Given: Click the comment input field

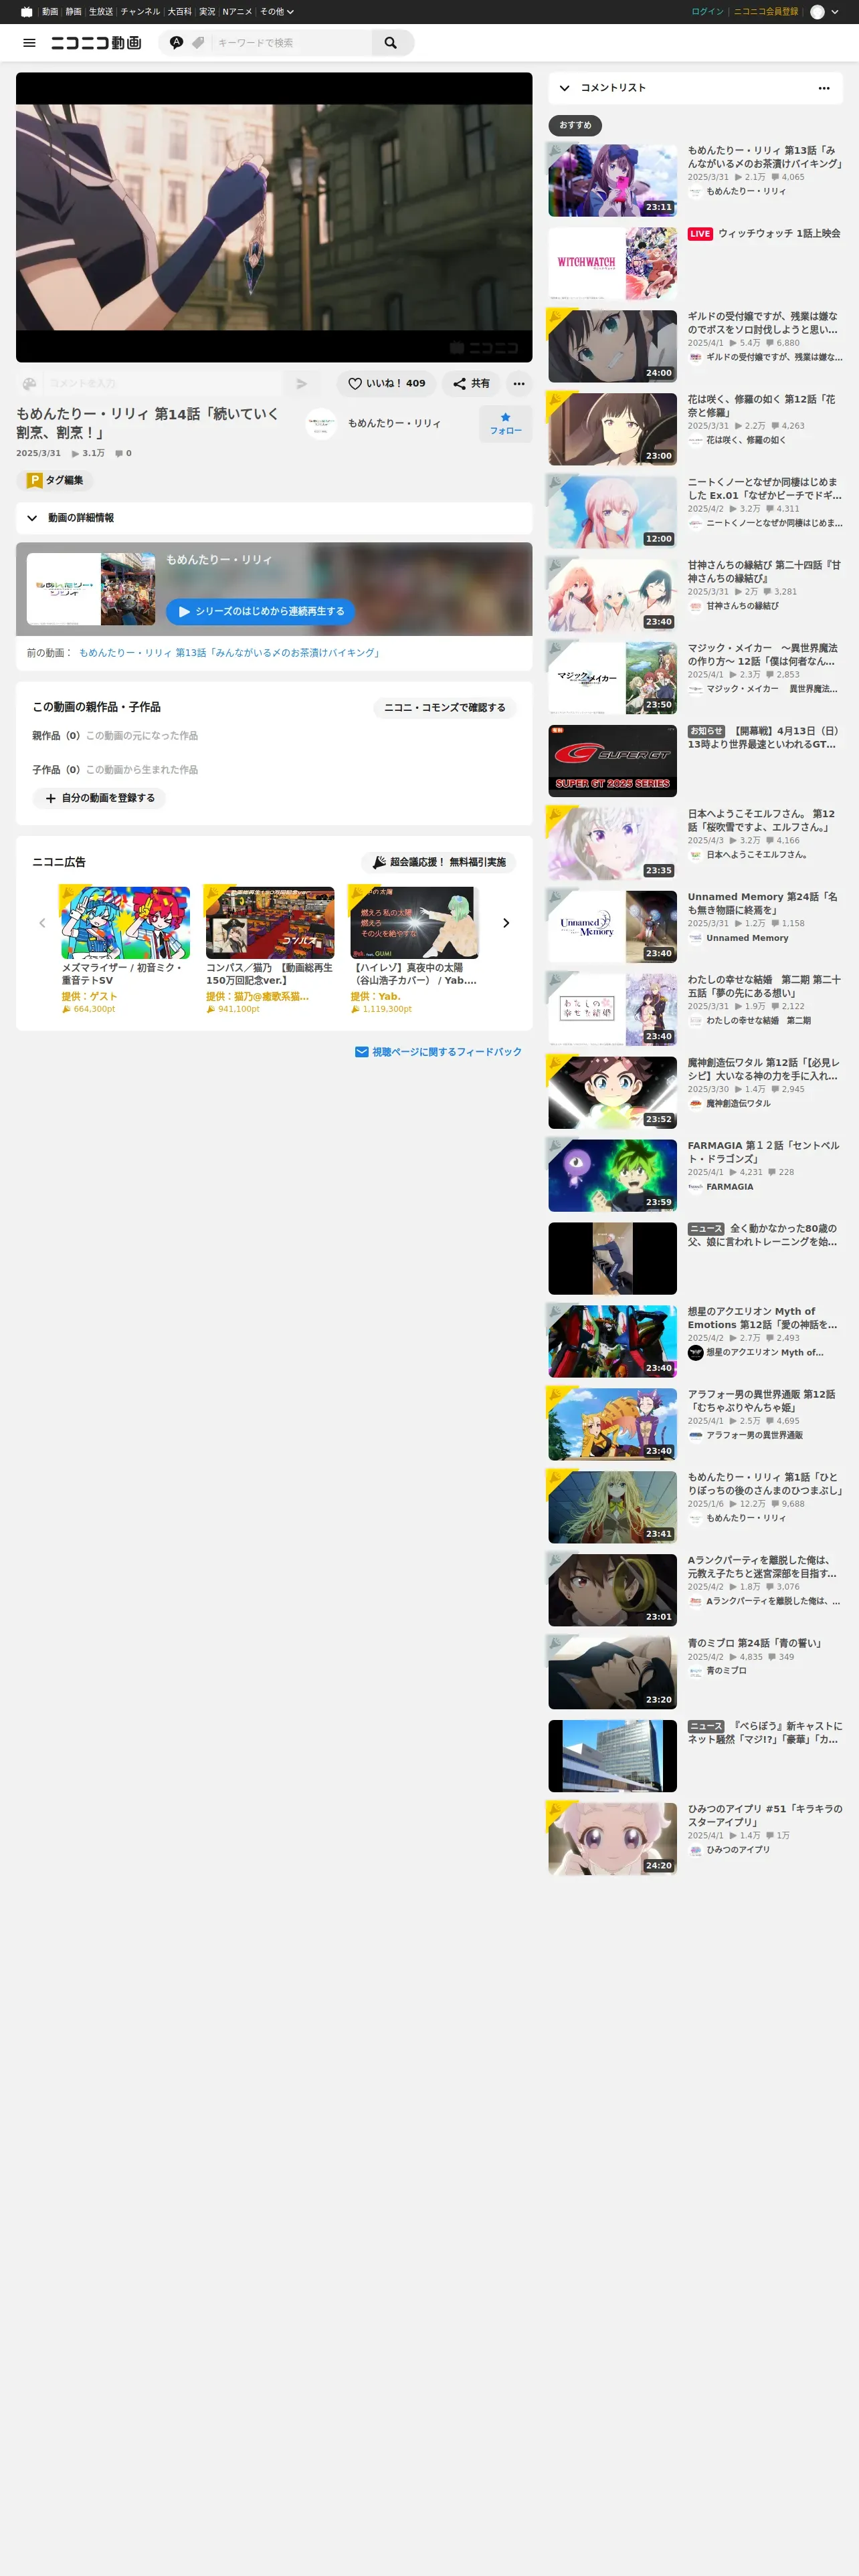Looking at the screenshot, I should 162,383.
